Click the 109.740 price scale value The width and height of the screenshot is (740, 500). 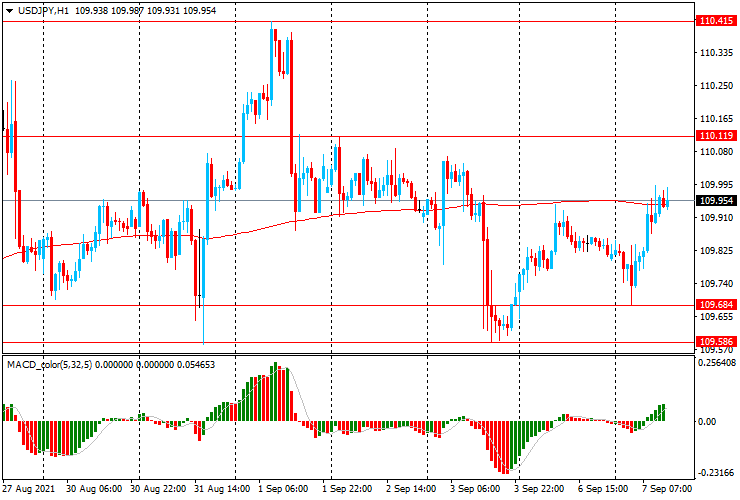click(716, 284)
